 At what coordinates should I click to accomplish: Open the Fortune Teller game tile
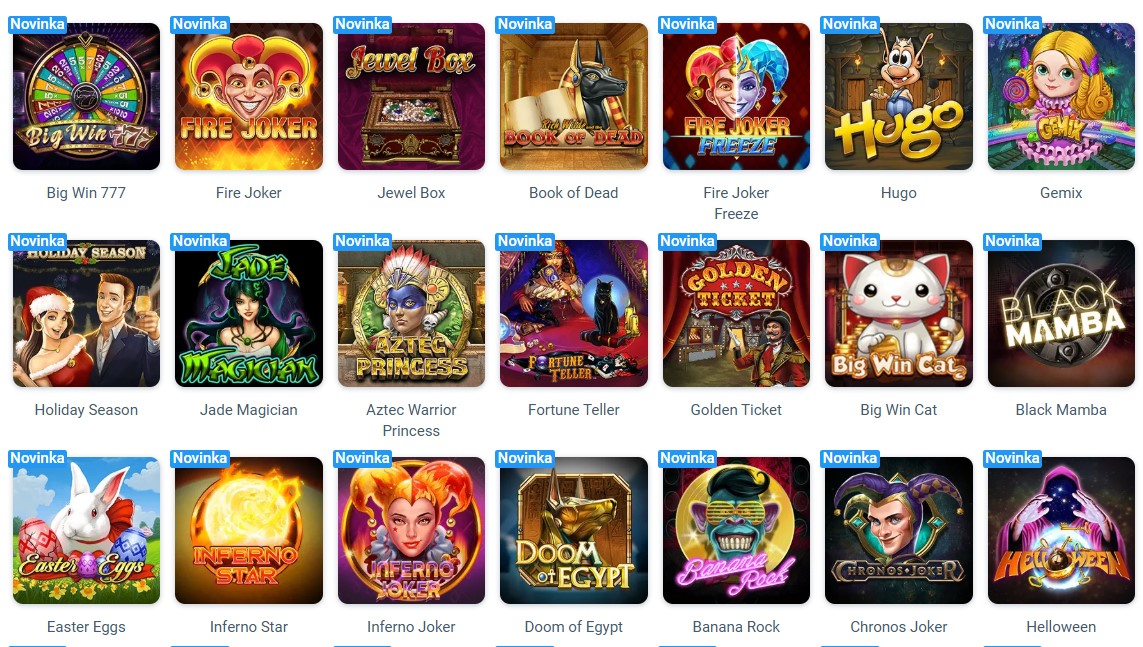point(574,313)
